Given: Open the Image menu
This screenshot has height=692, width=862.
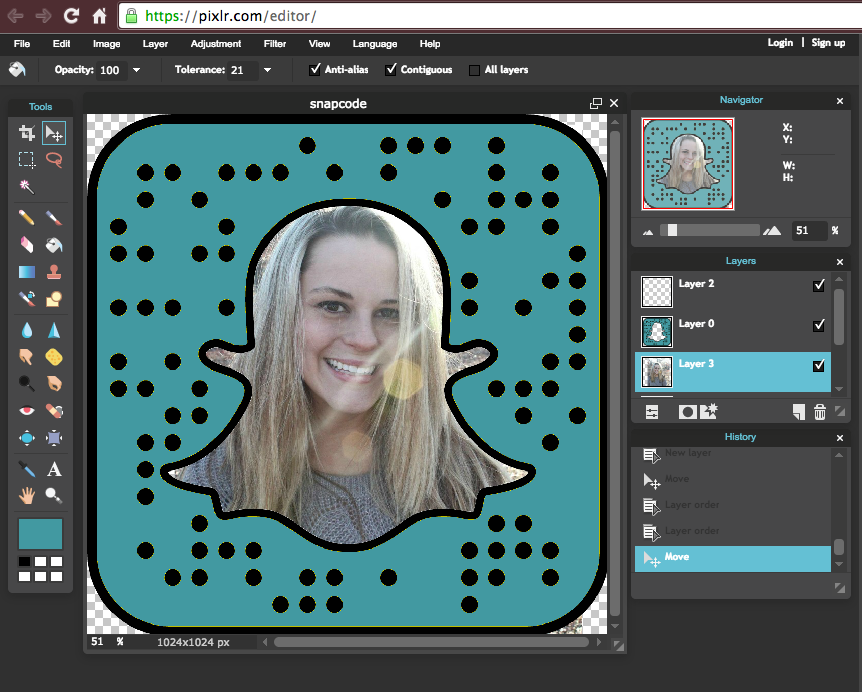Looking at the screenshot, I should [107, 44].
